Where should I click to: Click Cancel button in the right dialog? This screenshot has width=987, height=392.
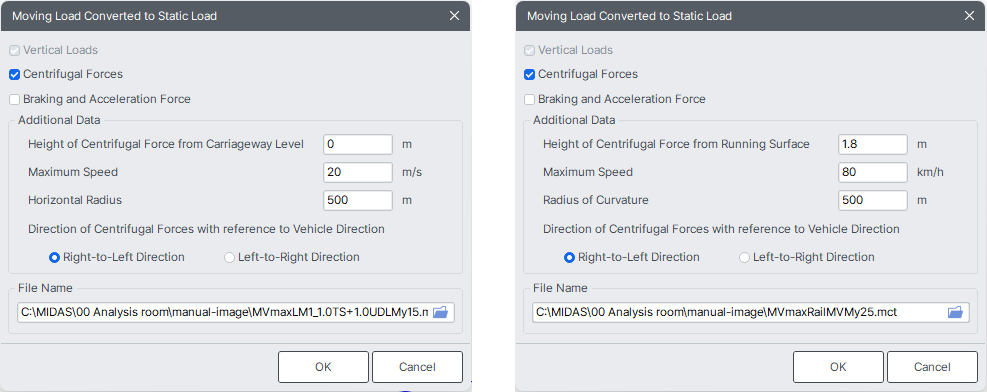tap(932, 367)
